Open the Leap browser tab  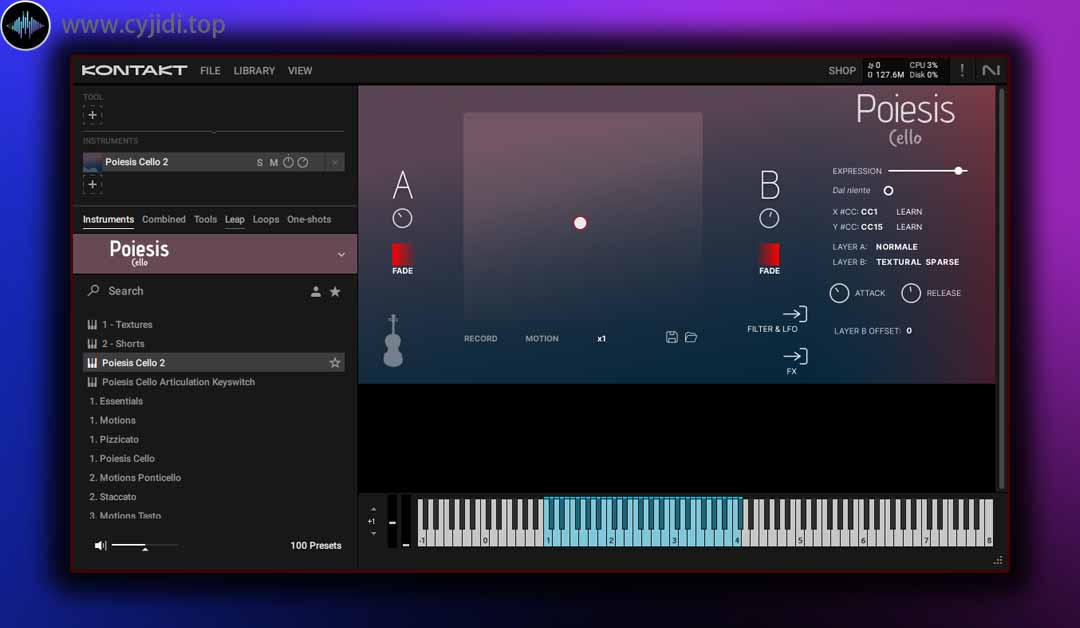point(234,219)
